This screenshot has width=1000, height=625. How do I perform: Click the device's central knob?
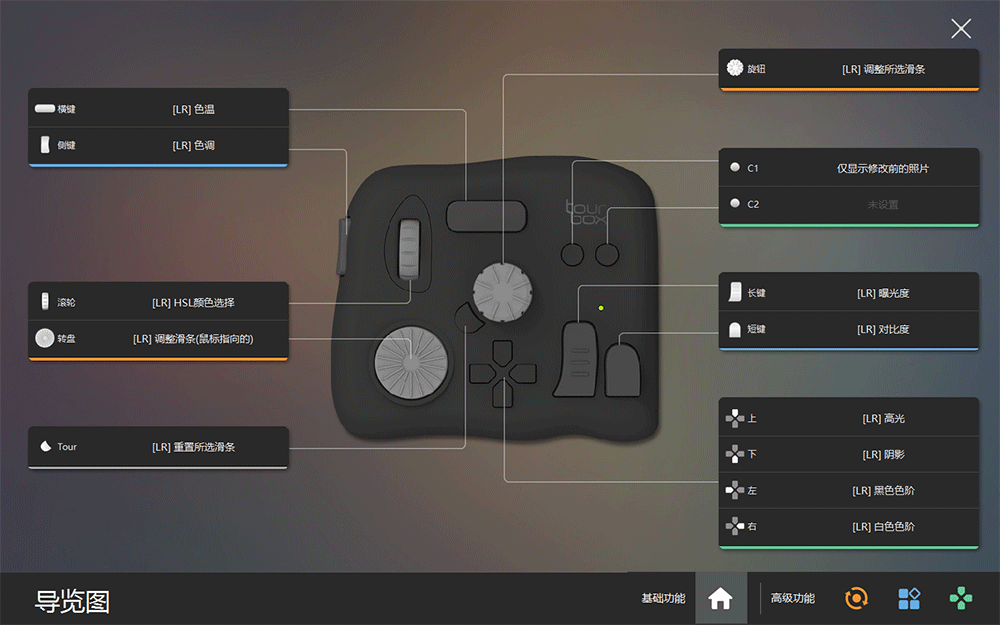pos(503,292)
